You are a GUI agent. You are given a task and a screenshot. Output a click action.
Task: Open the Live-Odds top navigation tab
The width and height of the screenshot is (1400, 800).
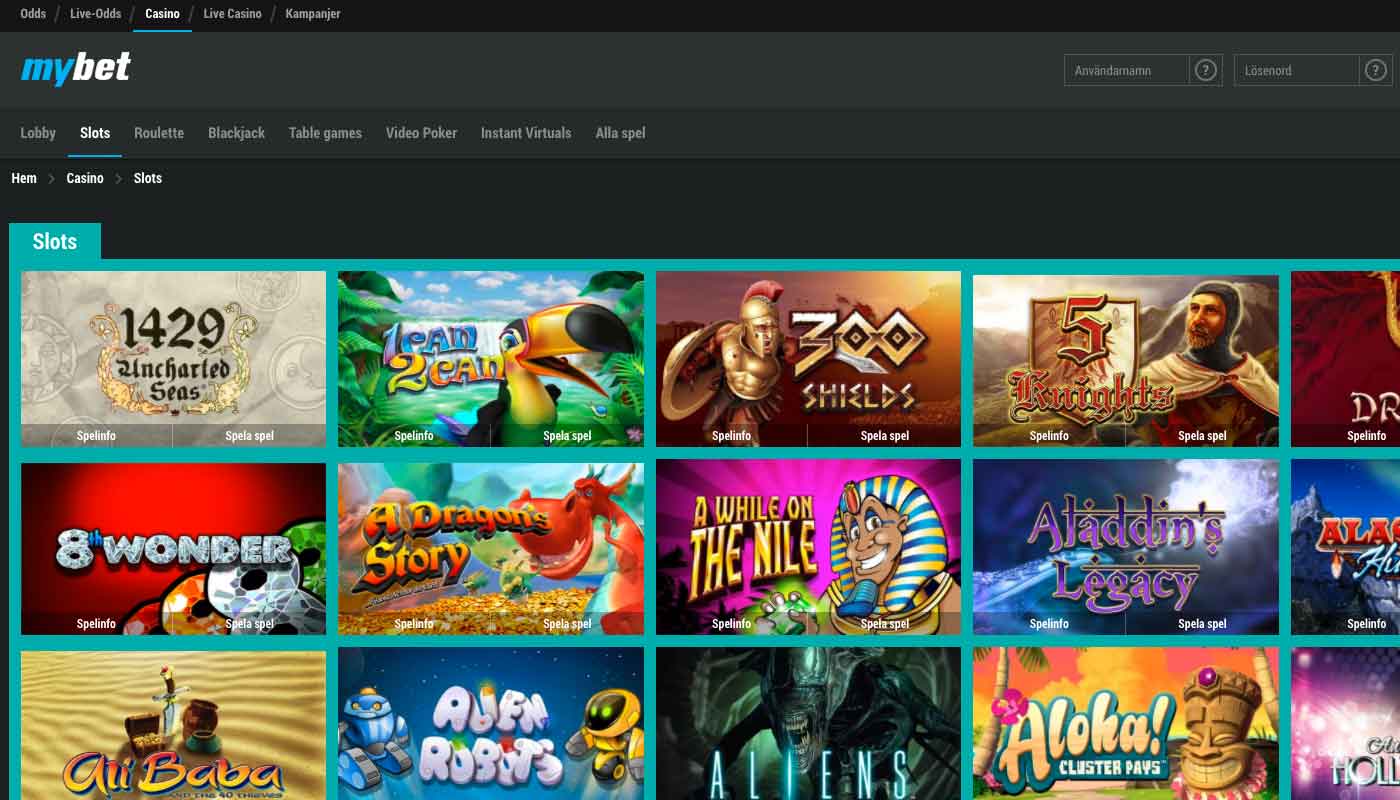96,14
